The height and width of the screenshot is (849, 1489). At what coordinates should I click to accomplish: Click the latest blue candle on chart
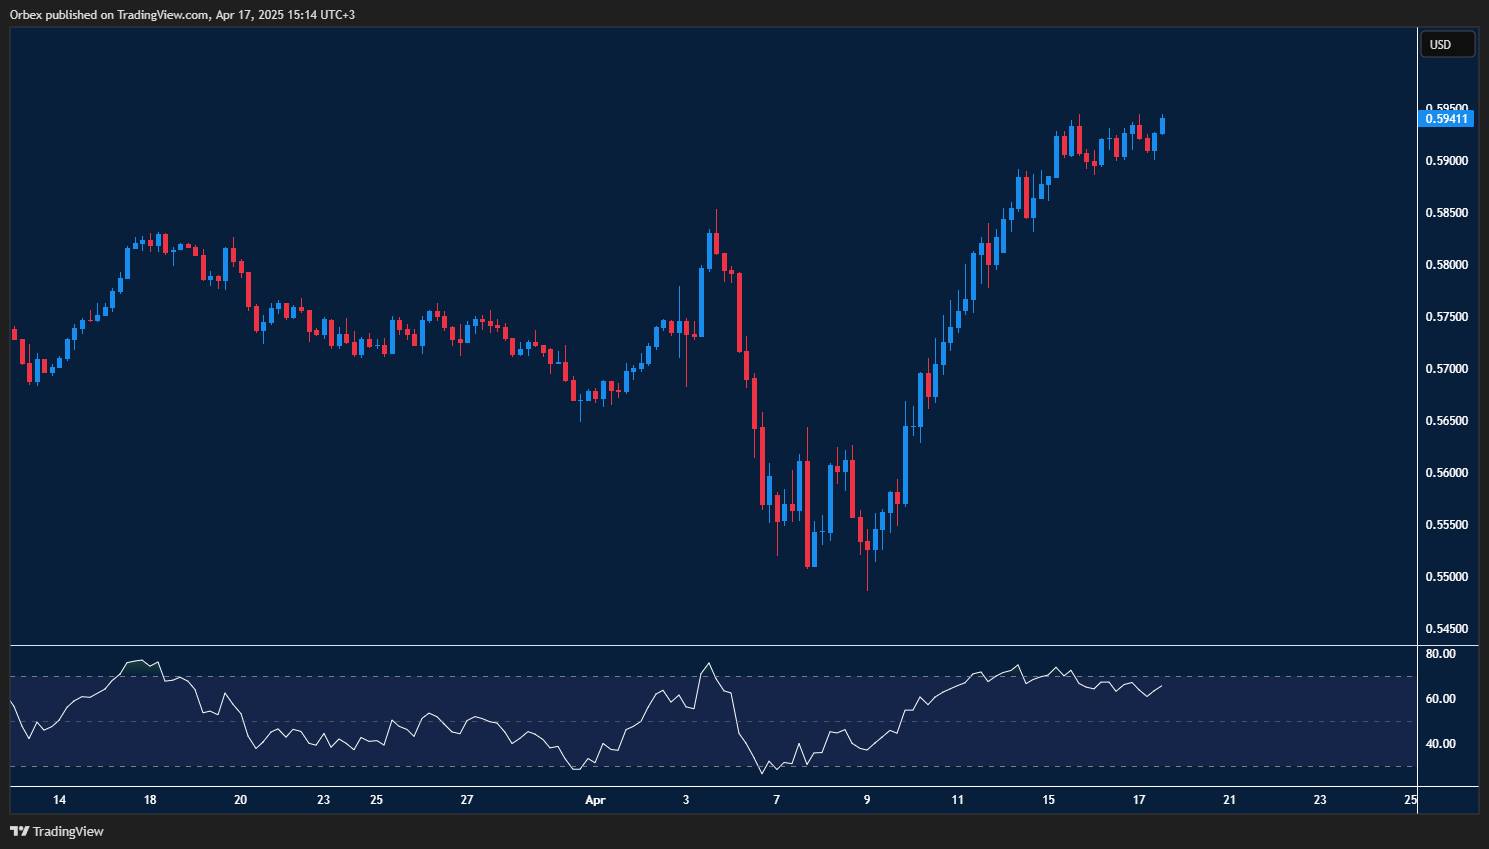pos(1162,125)
